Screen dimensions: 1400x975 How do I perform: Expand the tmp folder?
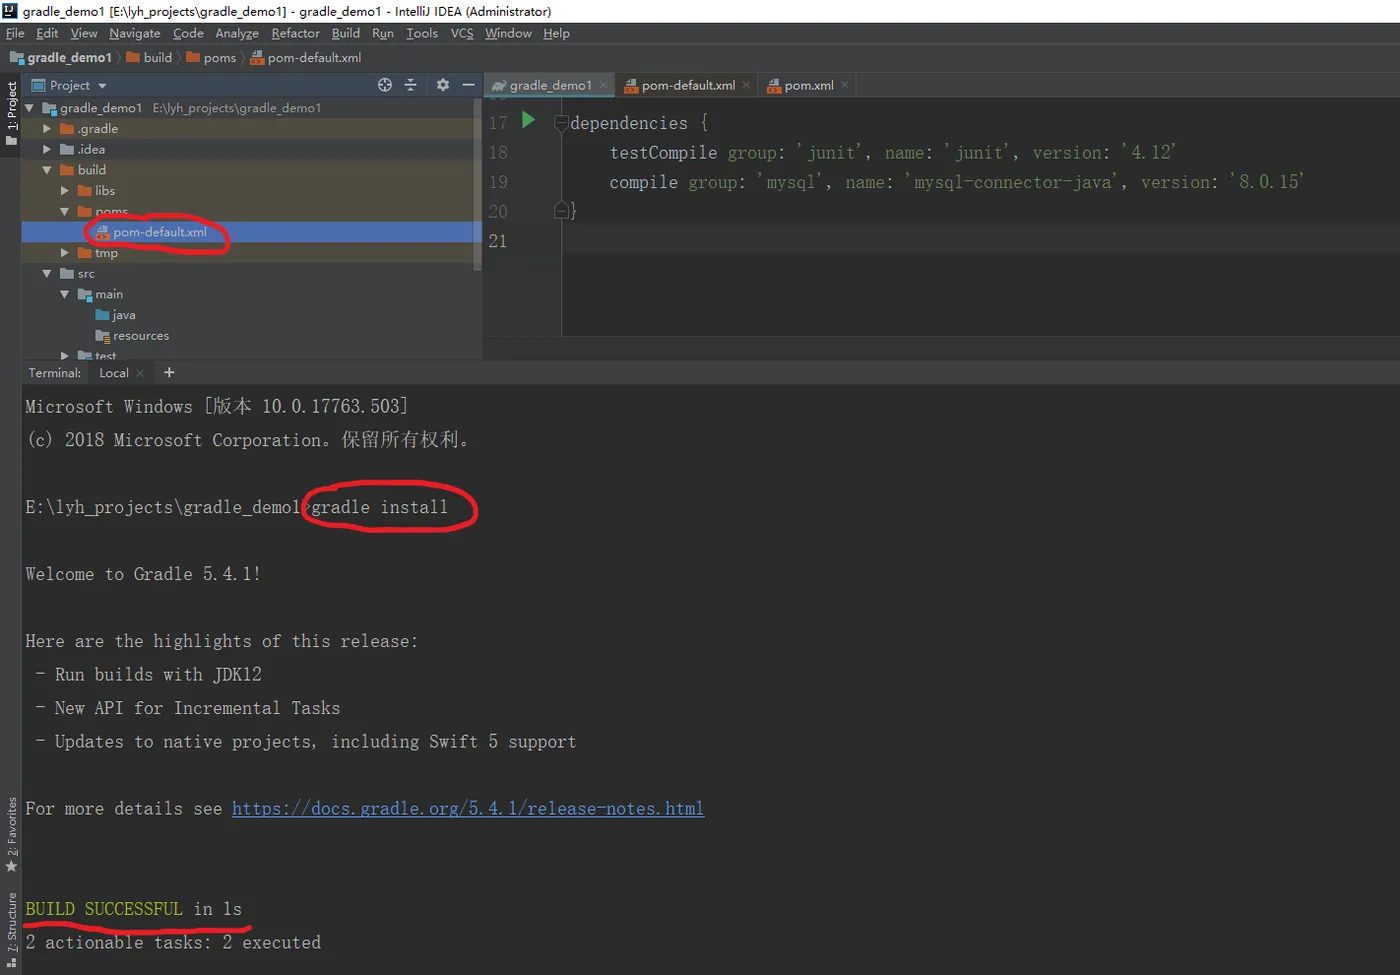(x=64, y=253)
